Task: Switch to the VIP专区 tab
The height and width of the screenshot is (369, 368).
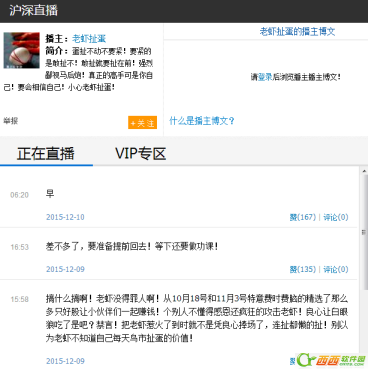Action: (x=140, y=154)
